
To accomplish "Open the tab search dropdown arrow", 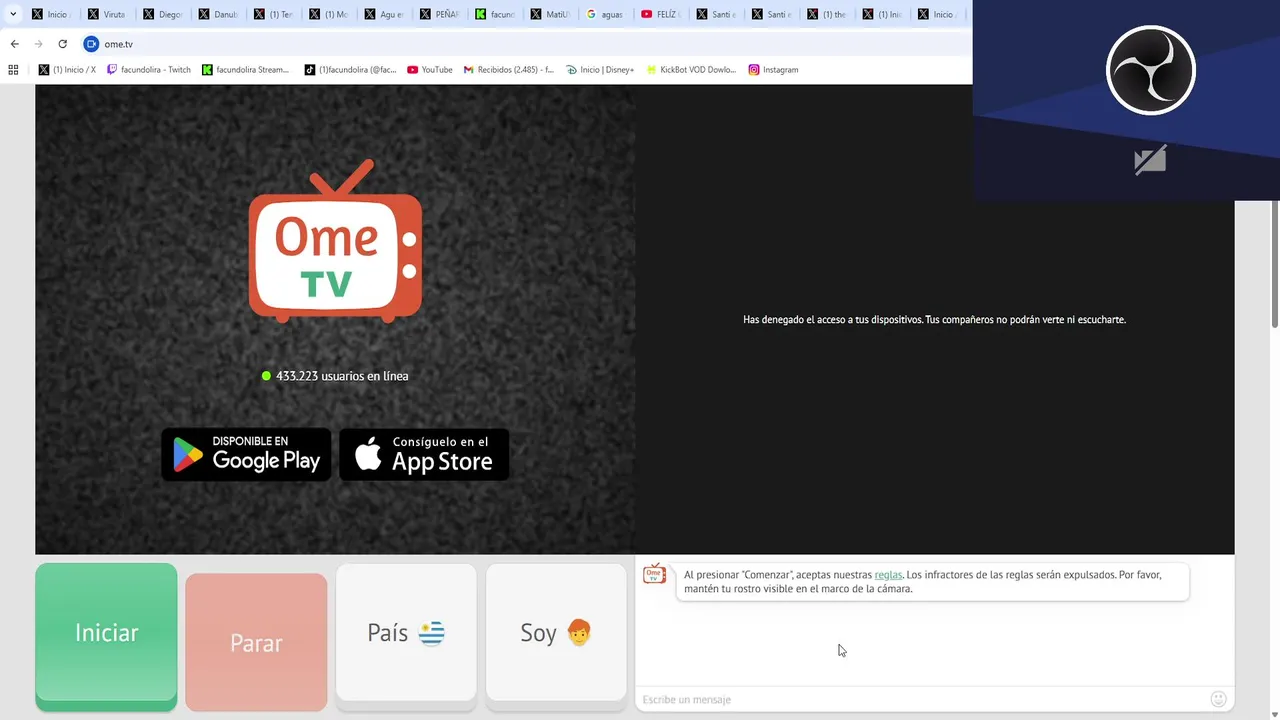I will click(x=13, y=14).
